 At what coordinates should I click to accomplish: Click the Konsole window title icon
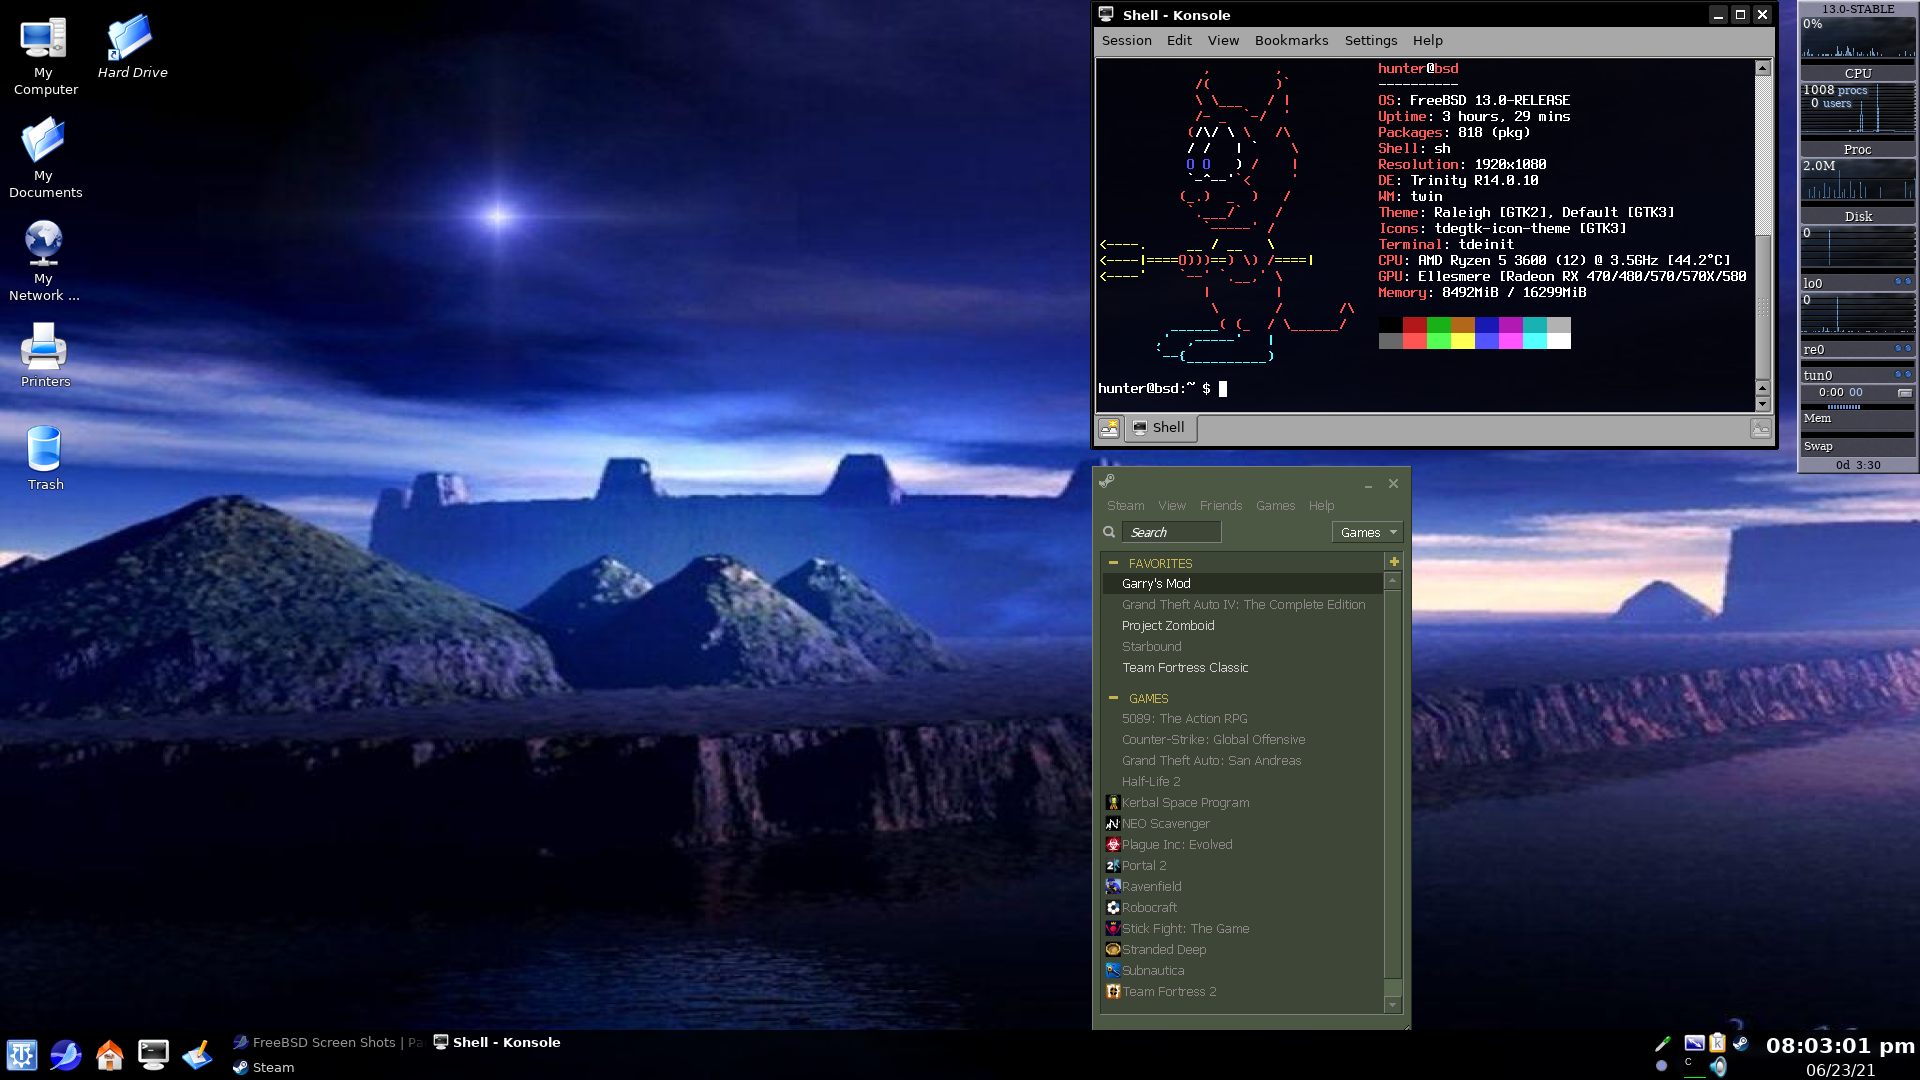click(1106, 14)
